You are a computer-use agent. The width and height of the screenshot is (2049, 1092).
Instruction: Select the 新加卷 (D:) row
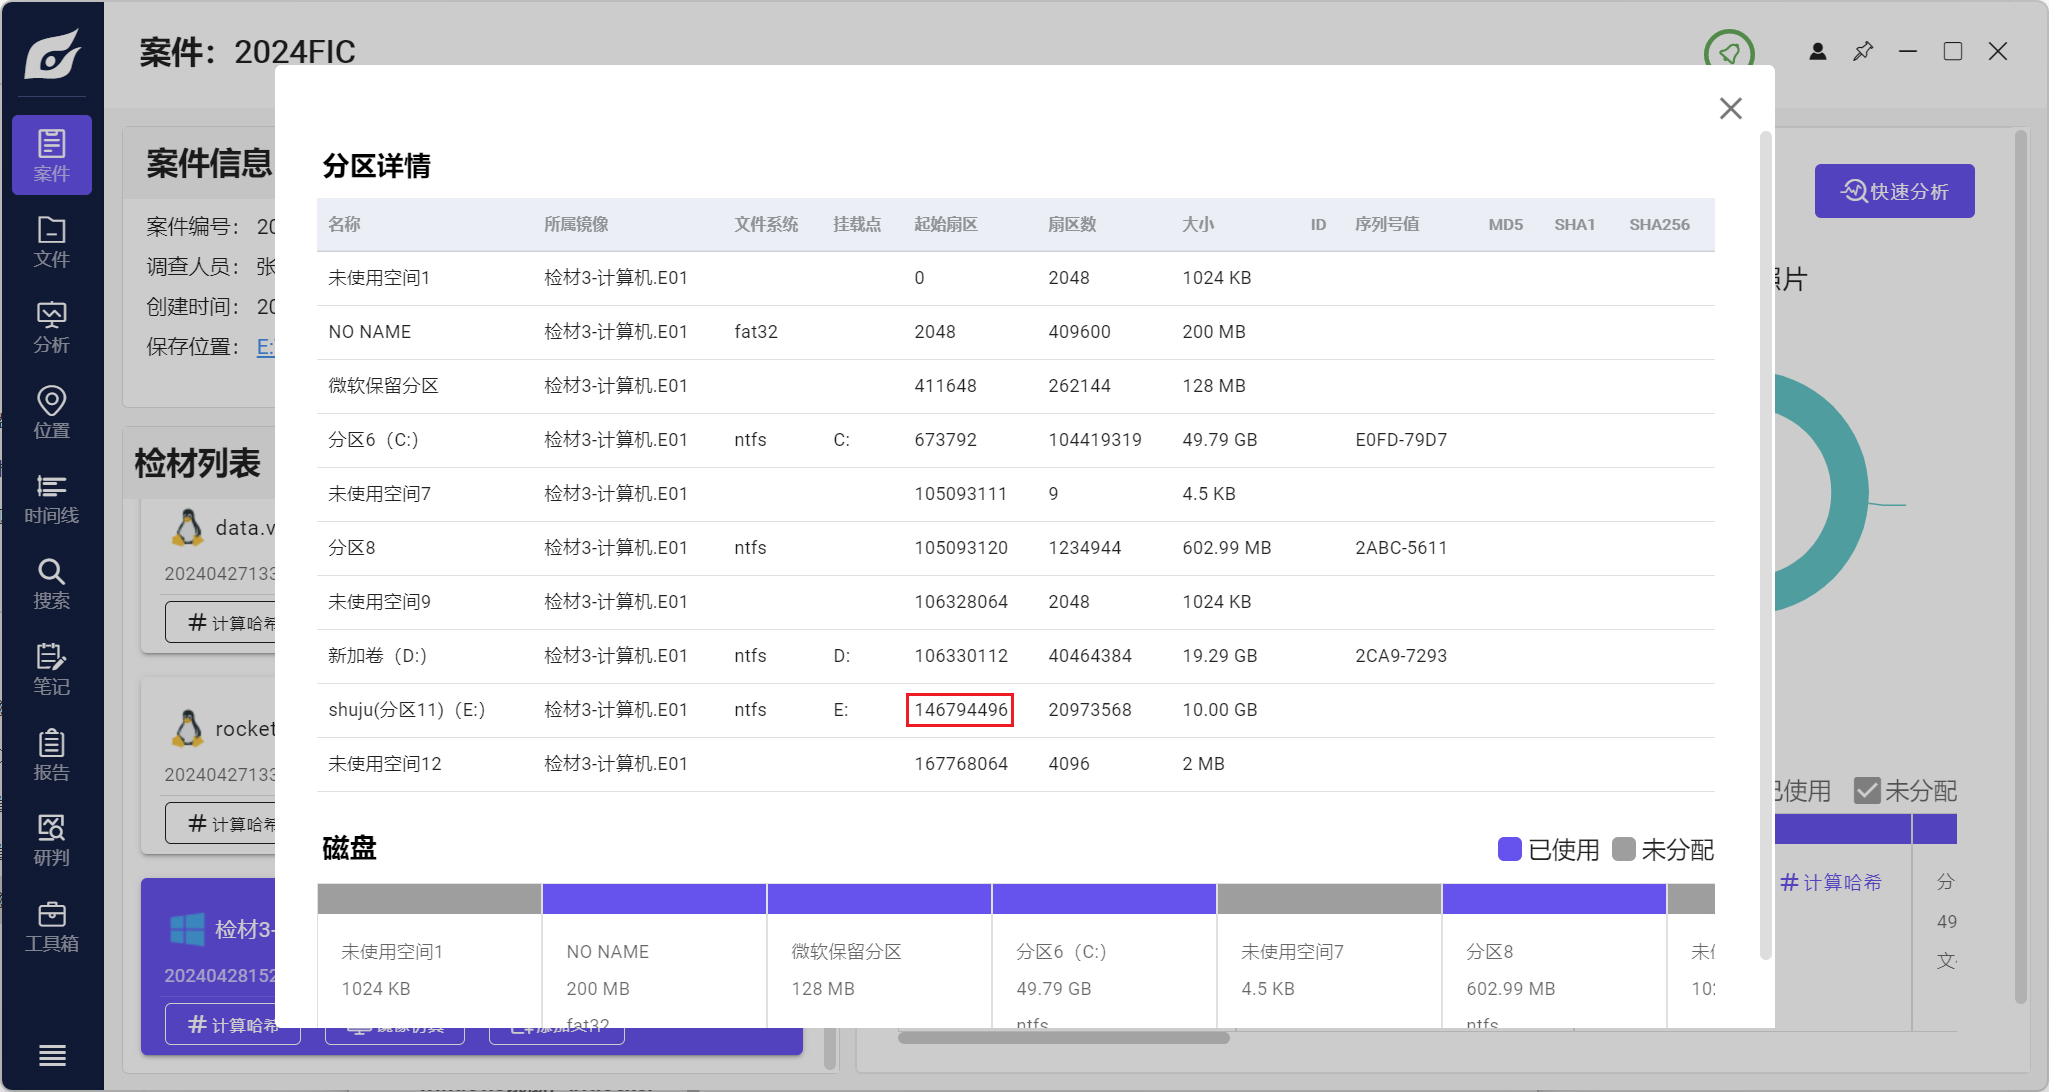[1015, 656]
